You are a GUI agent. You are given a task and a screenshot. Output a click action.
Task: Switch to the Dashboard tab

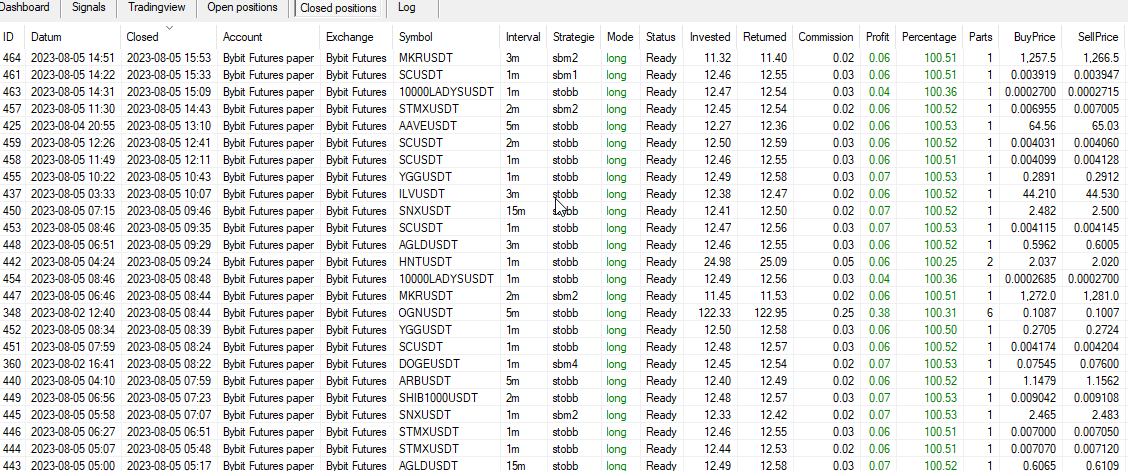[25, 7]
